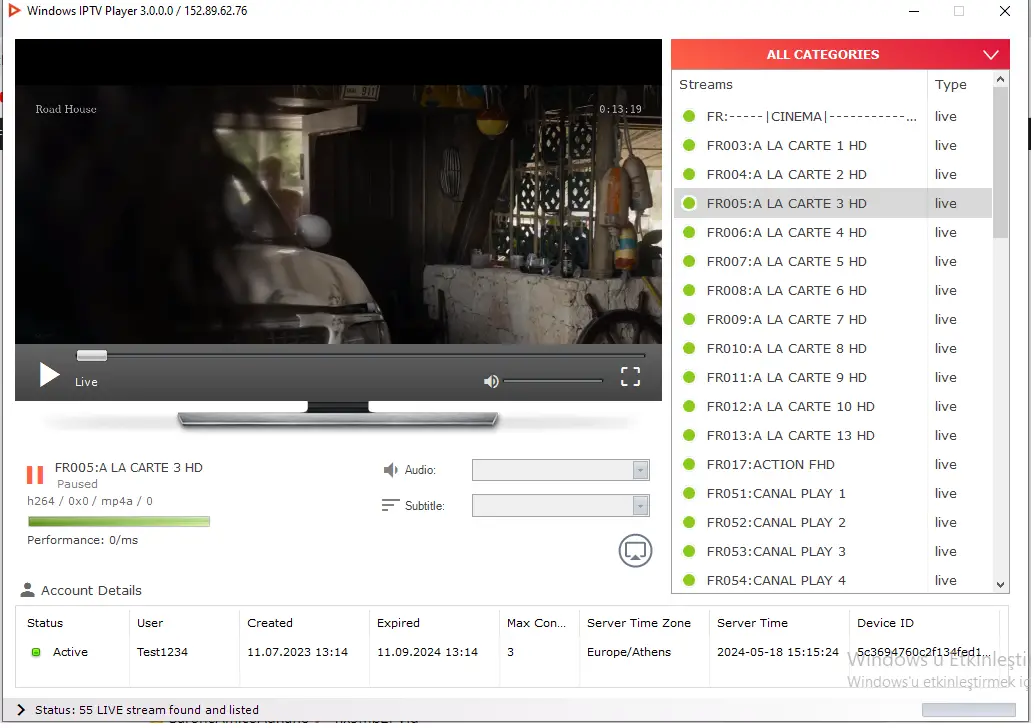The height and width of the screenshot is (728, 1034).
Task: Select stream FR009:A LA CARTE 7 HD
Action: [x=834, y=320]
